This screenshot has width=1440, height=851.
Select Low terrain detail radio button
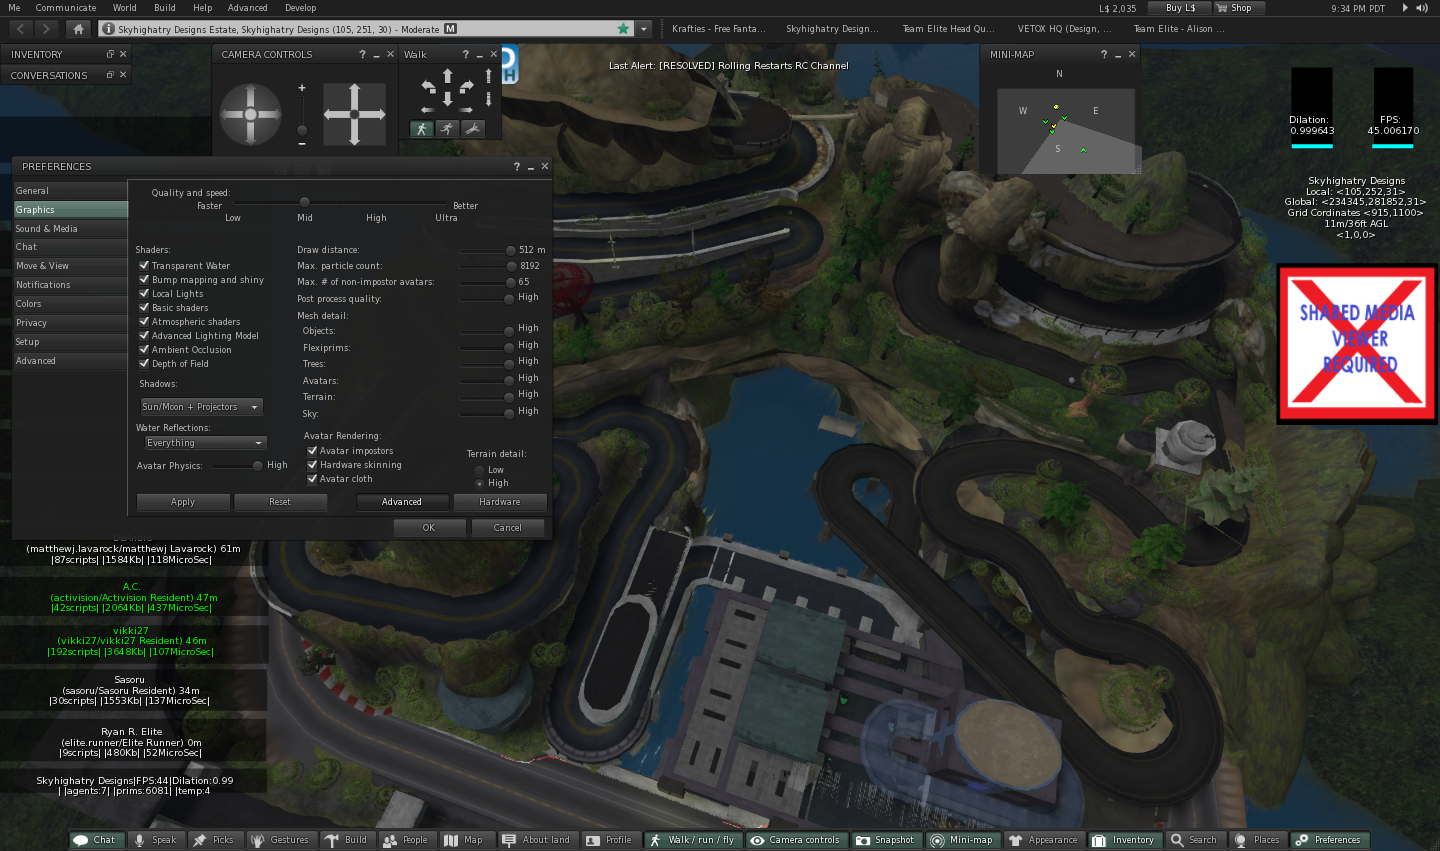pyautogui.click(x=480, y=470)
